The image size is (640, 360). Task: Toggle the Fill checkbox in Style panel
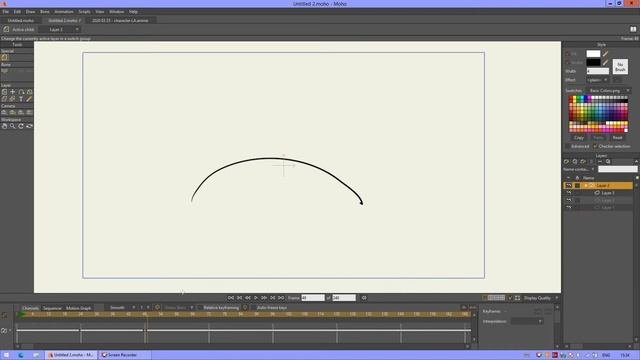pyautogui.click(x=567, y=53)
